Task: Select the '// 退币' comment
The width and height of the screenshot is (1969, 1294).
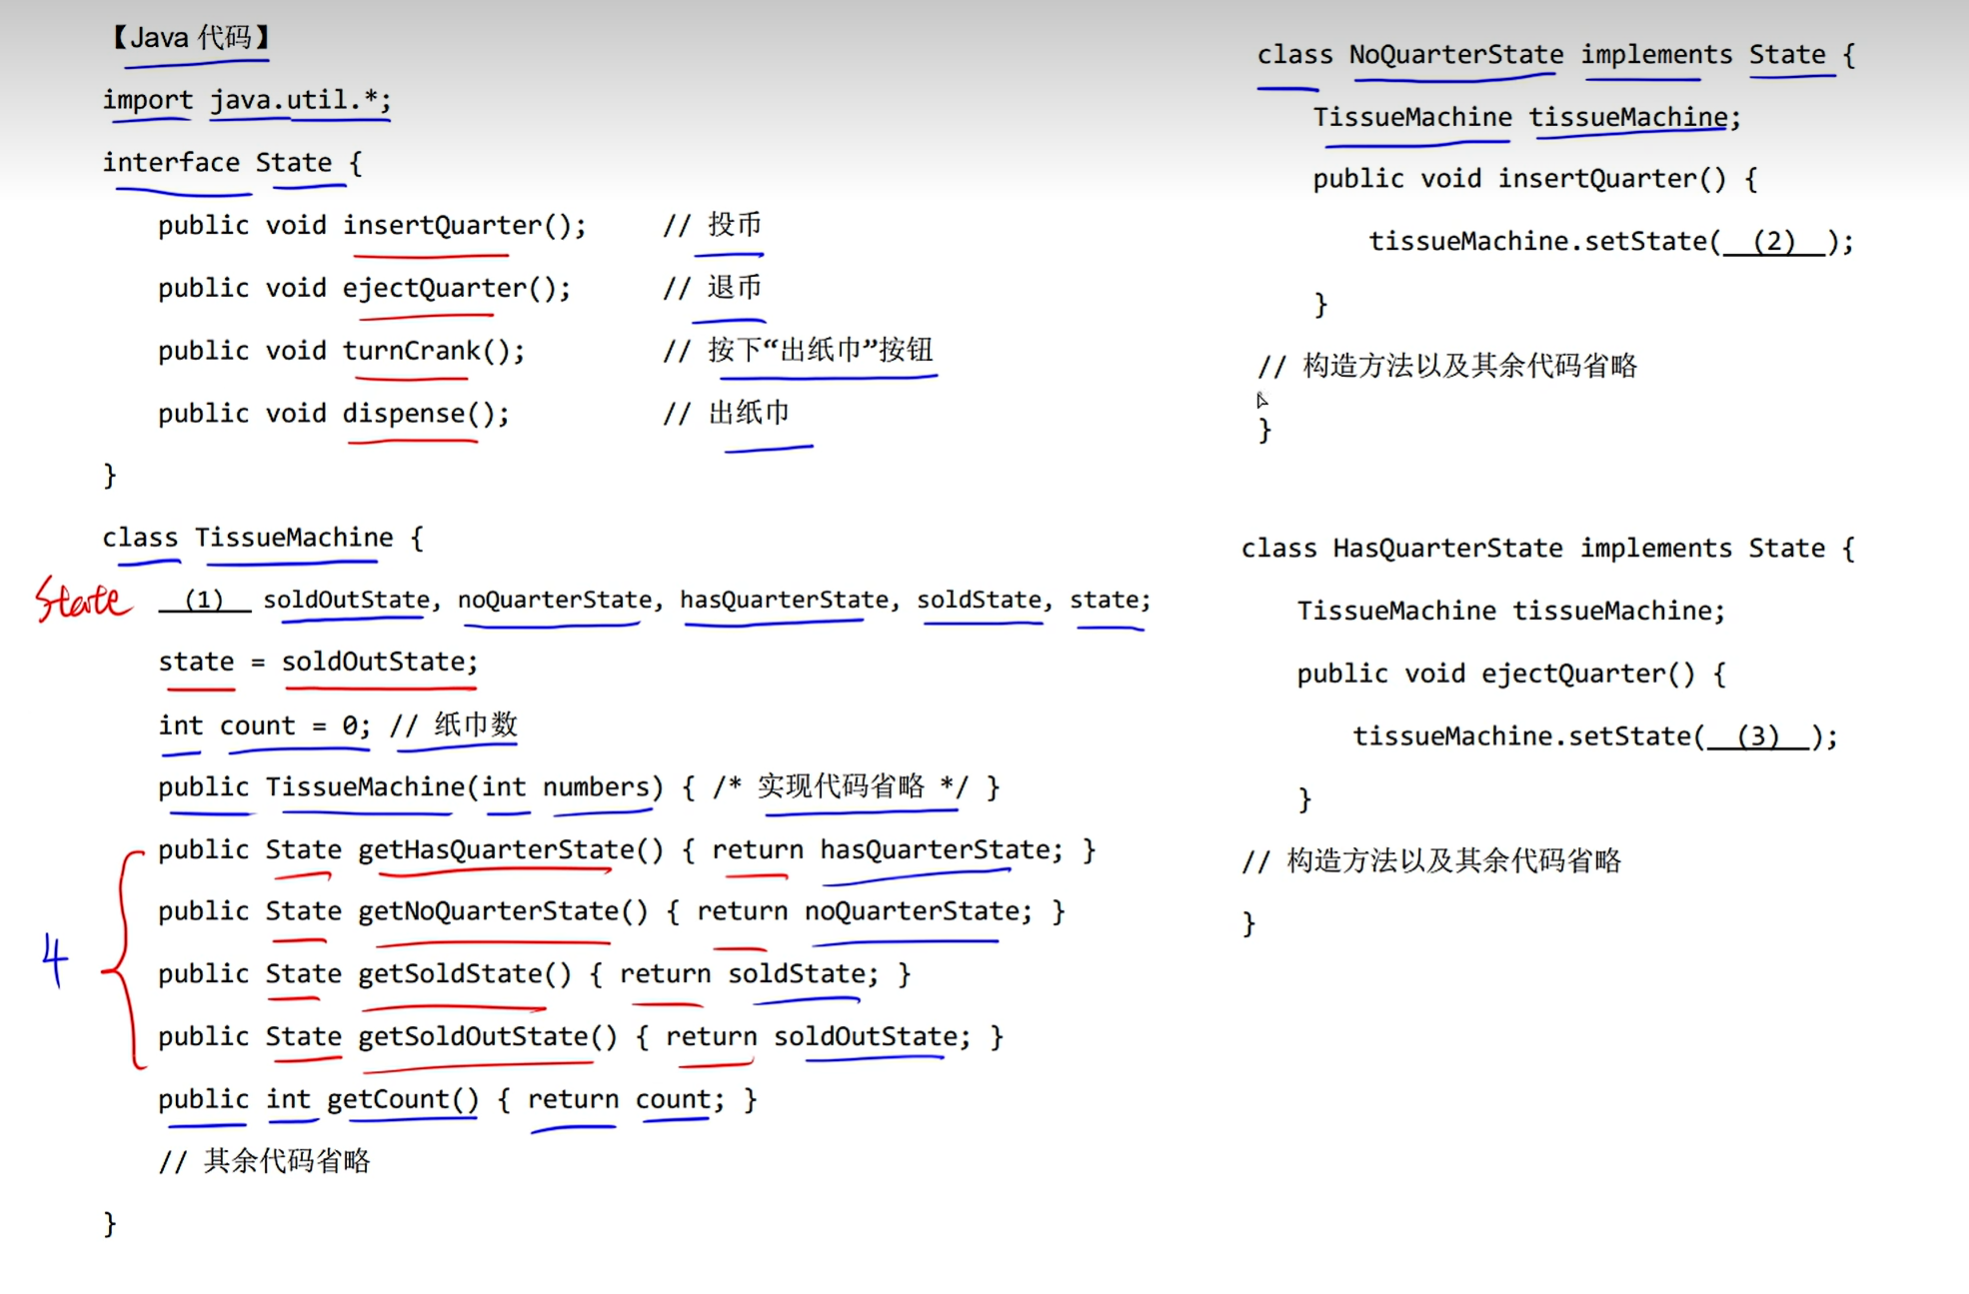Action: [712, 288]
